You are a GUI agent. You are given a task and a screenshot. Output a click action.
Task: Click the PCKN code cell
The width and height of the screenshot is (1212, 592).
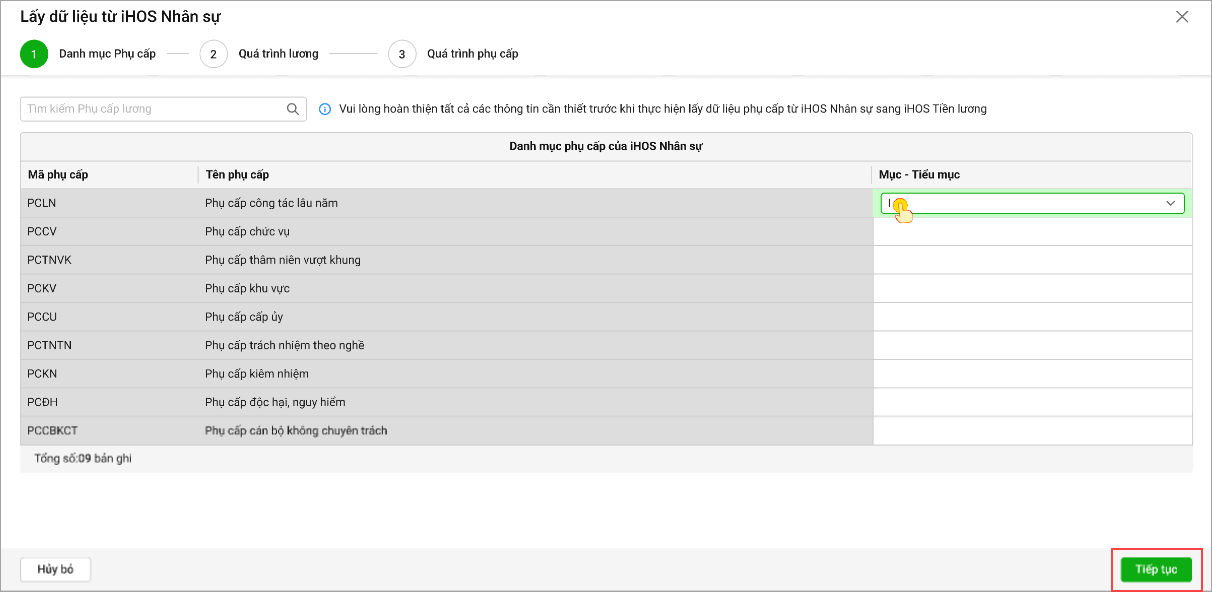click(x=109, y=374)
